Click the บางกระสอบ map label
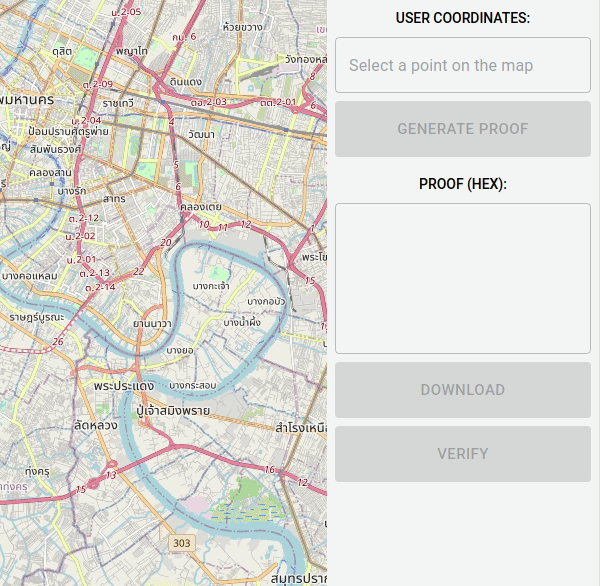600x586 pixels. pos(193,385)
